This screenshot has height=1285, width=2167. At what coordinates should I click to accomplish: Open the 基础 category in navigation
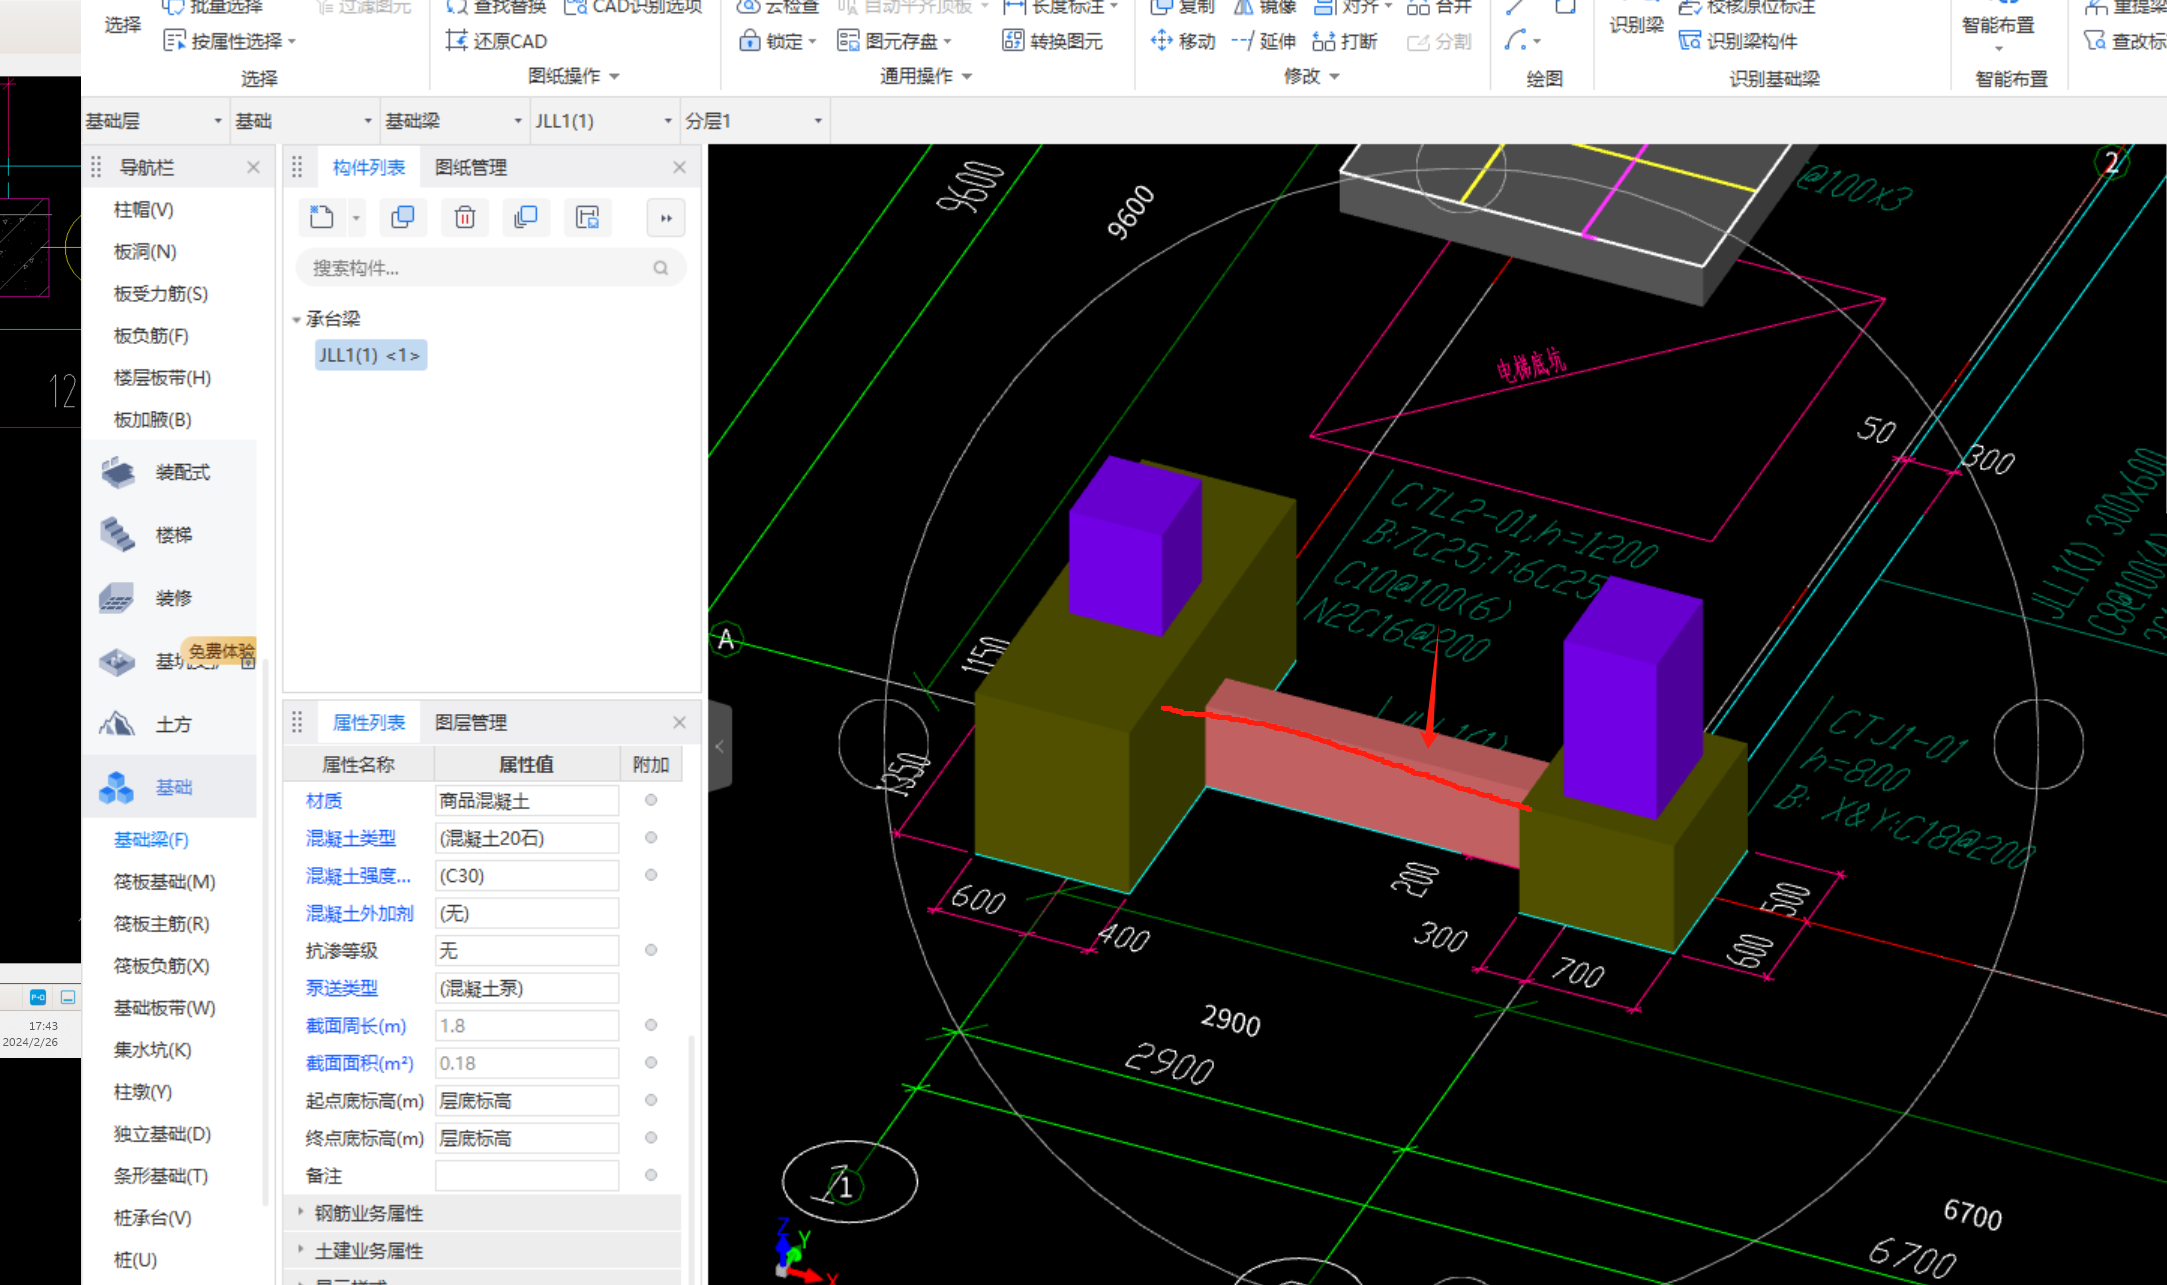coord(170,787)
